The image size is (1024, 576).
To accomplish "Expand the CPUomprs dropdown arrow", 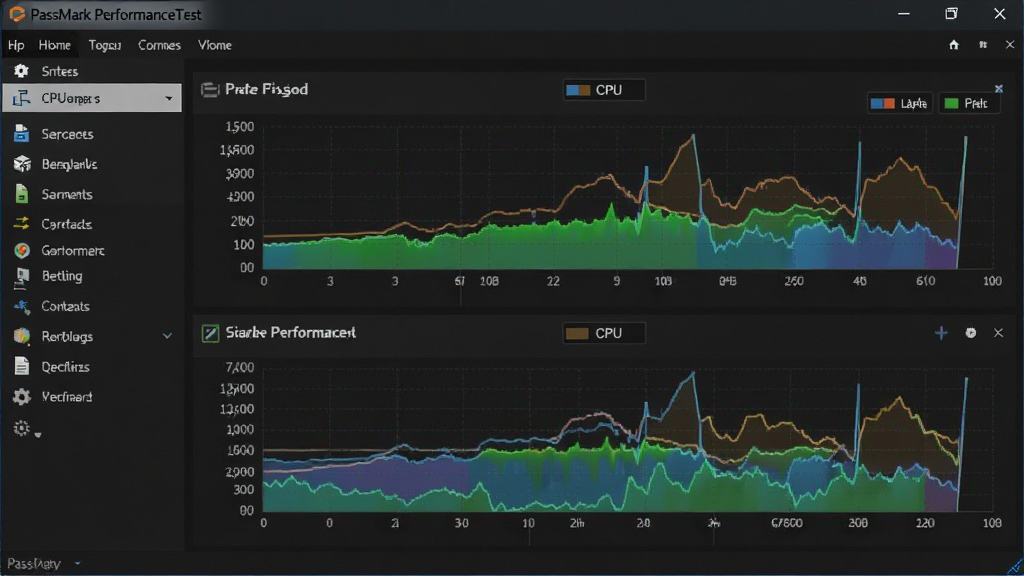I will pyautogui.click(x=168, y=99).
